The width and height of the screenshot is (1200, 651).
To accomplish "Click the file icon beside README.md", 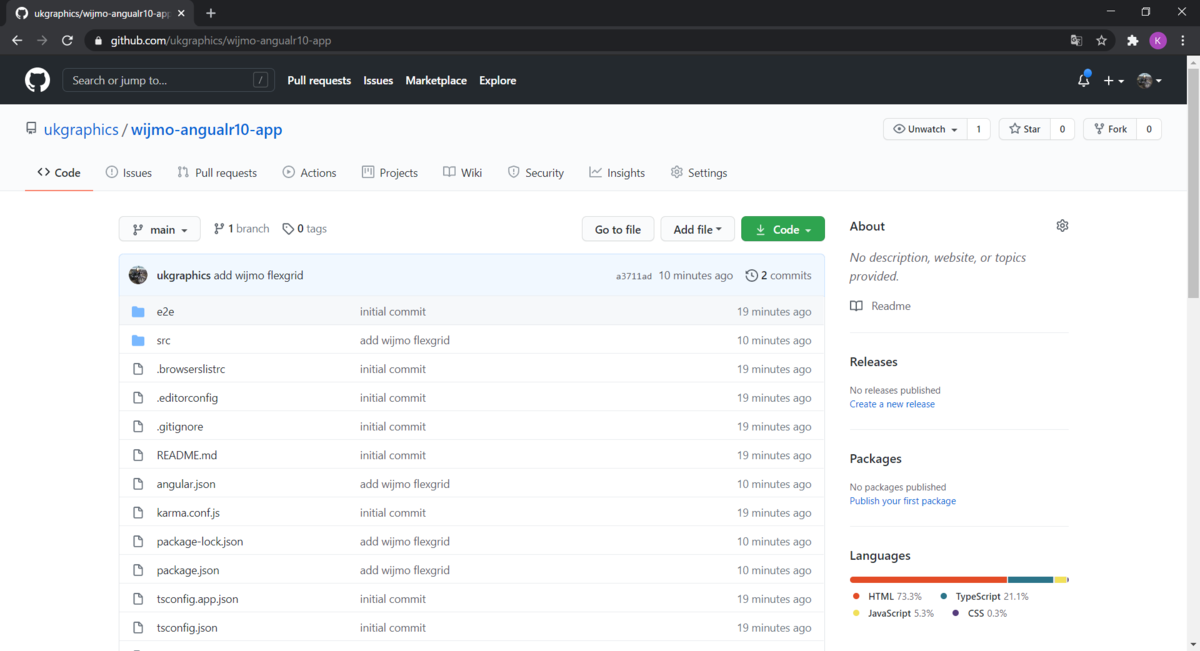I will 138,455.
